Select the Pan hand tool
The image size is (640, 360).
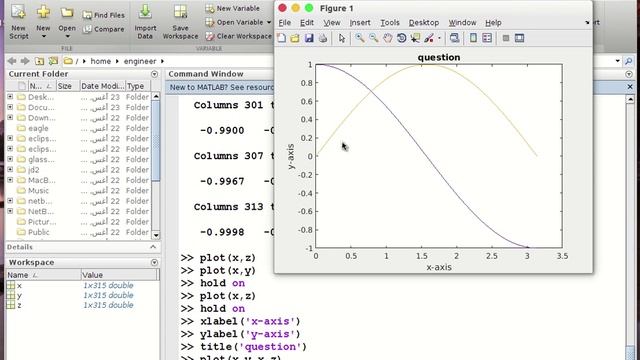(x=387, y=38)
